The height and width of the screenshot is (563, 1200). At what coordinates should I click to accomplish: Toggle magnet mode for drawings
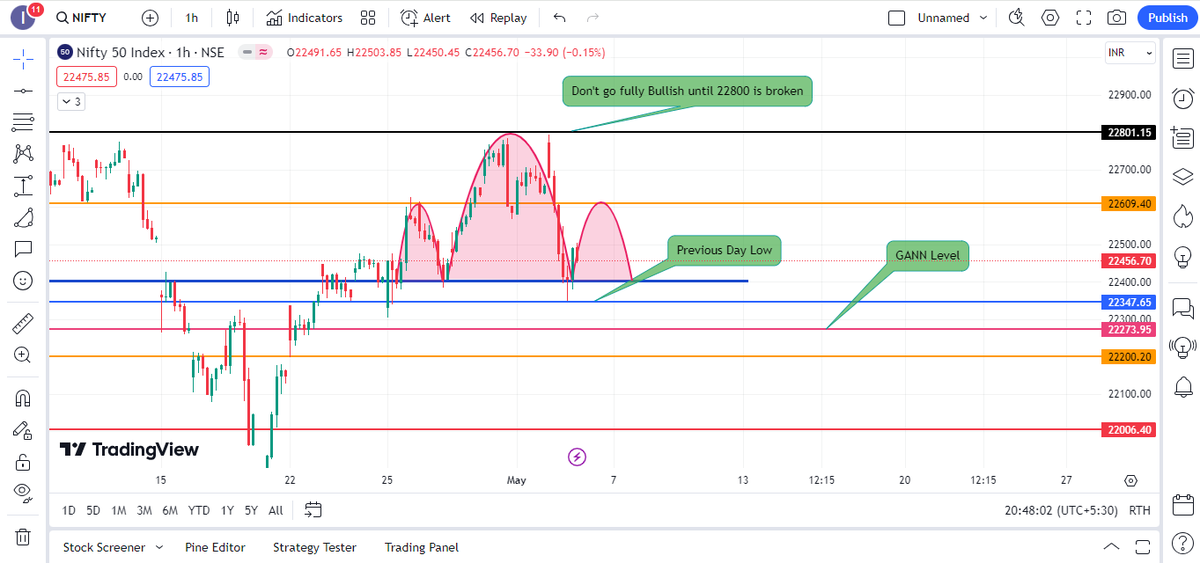pyautogui.click(x=23, y=398)
